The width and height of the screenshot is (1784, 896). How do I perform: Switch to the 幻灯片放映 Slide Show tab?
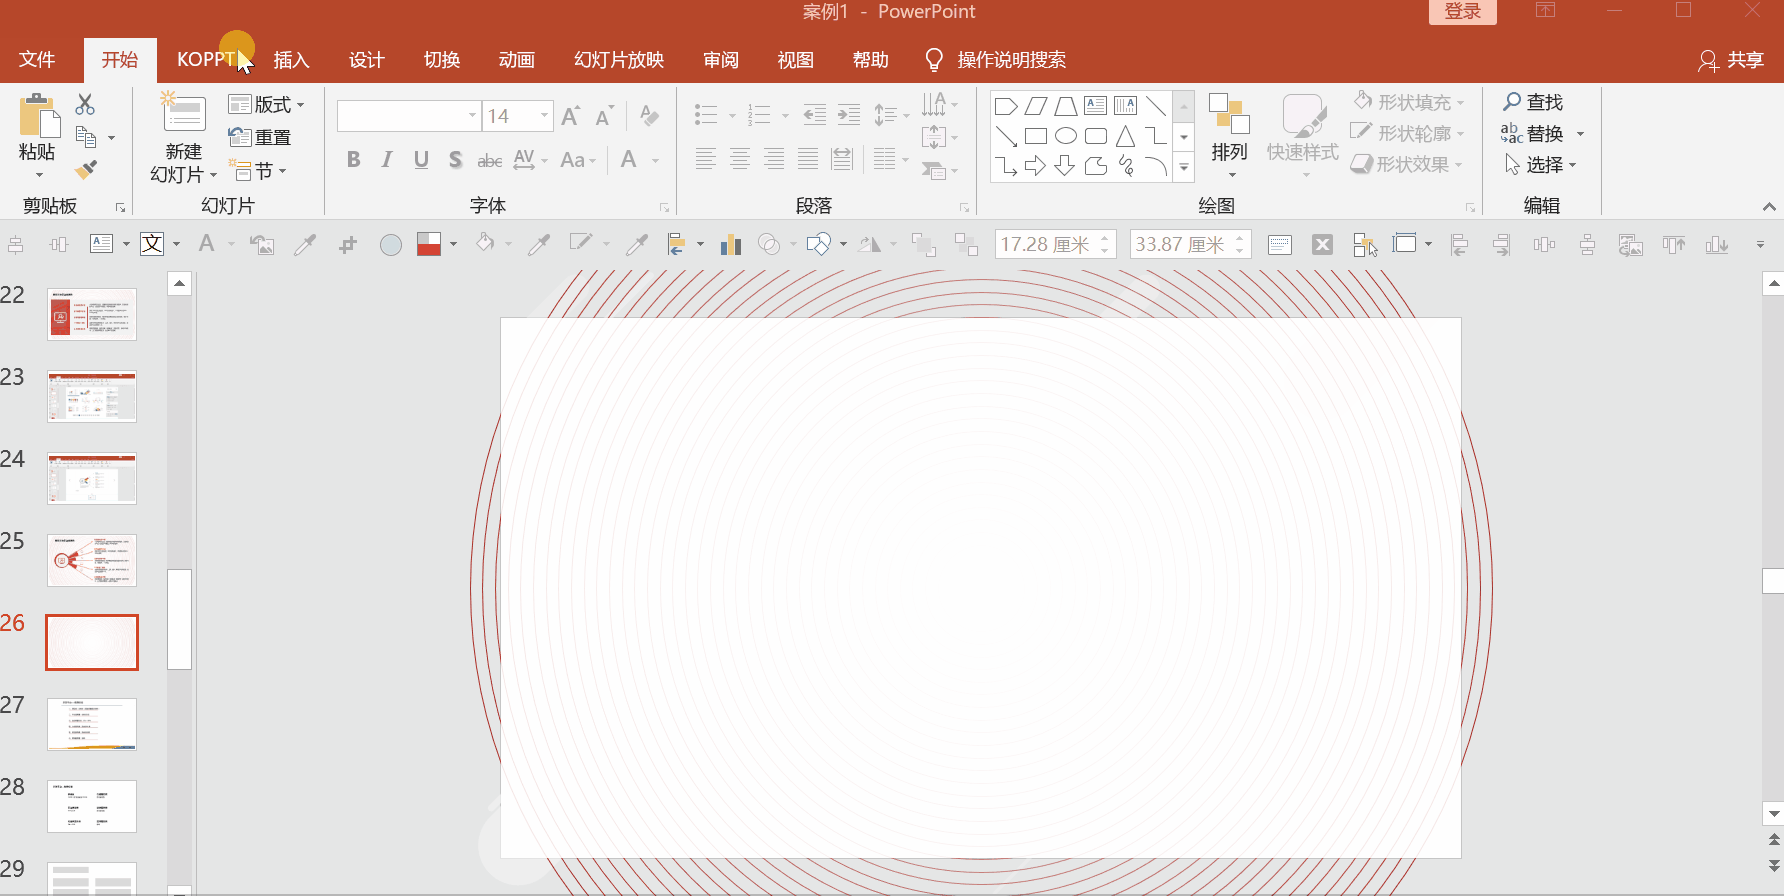coord(619,60)
